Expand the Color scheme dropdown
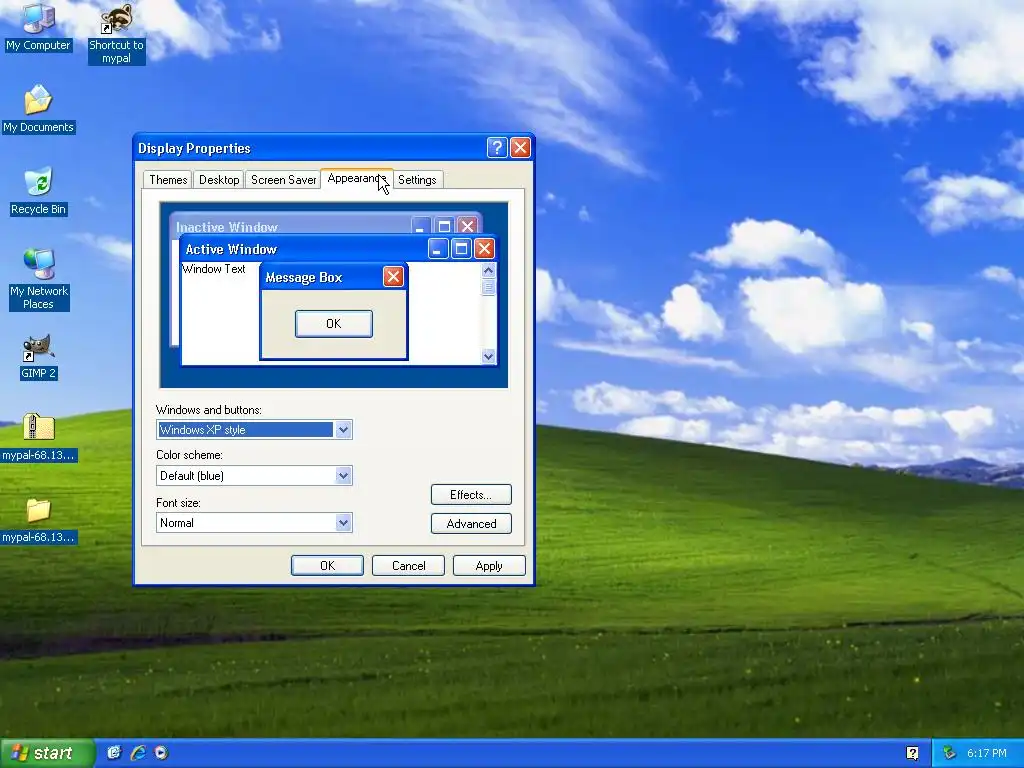 coord(344,475)
